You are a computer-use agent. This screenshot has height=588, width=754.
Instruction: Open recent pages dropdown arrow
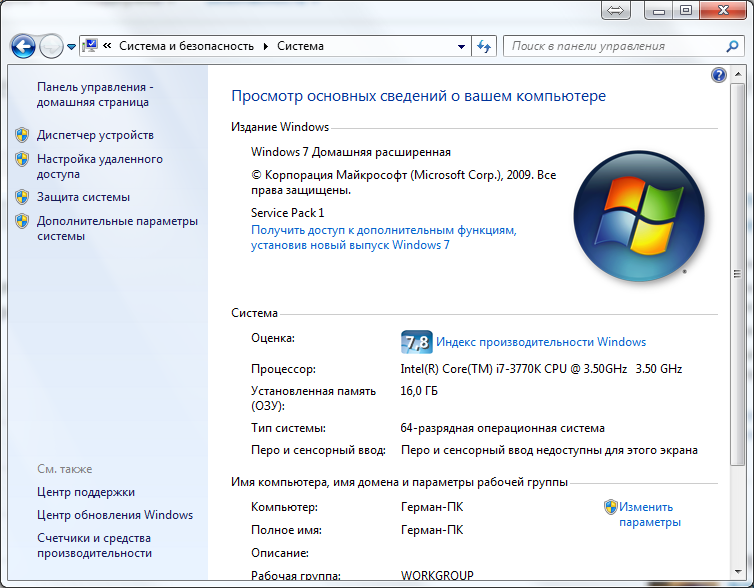pyautogui.click(x=71, y=47)
